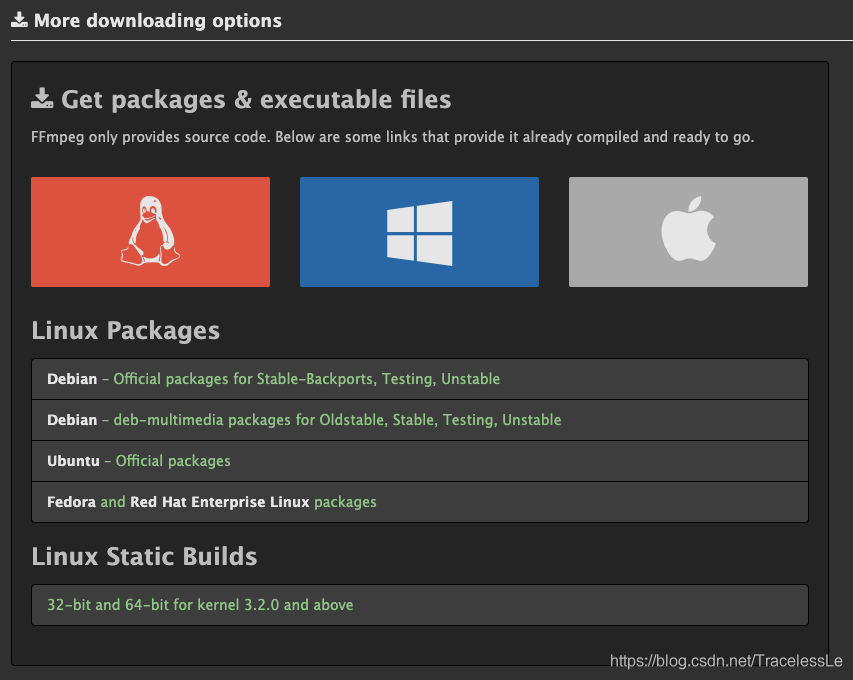Click the Get packages & executable files heading
This screenshot has height=680, width=853.
pos(256,100)
